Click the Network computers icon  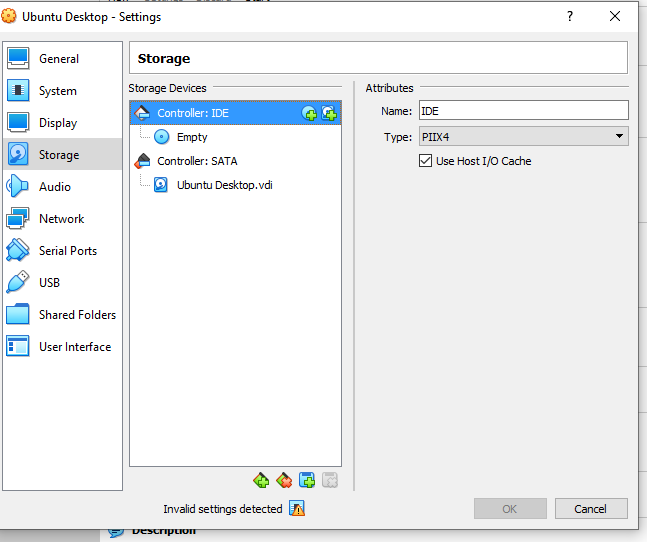pyautogui.click(x=18, y=218)
